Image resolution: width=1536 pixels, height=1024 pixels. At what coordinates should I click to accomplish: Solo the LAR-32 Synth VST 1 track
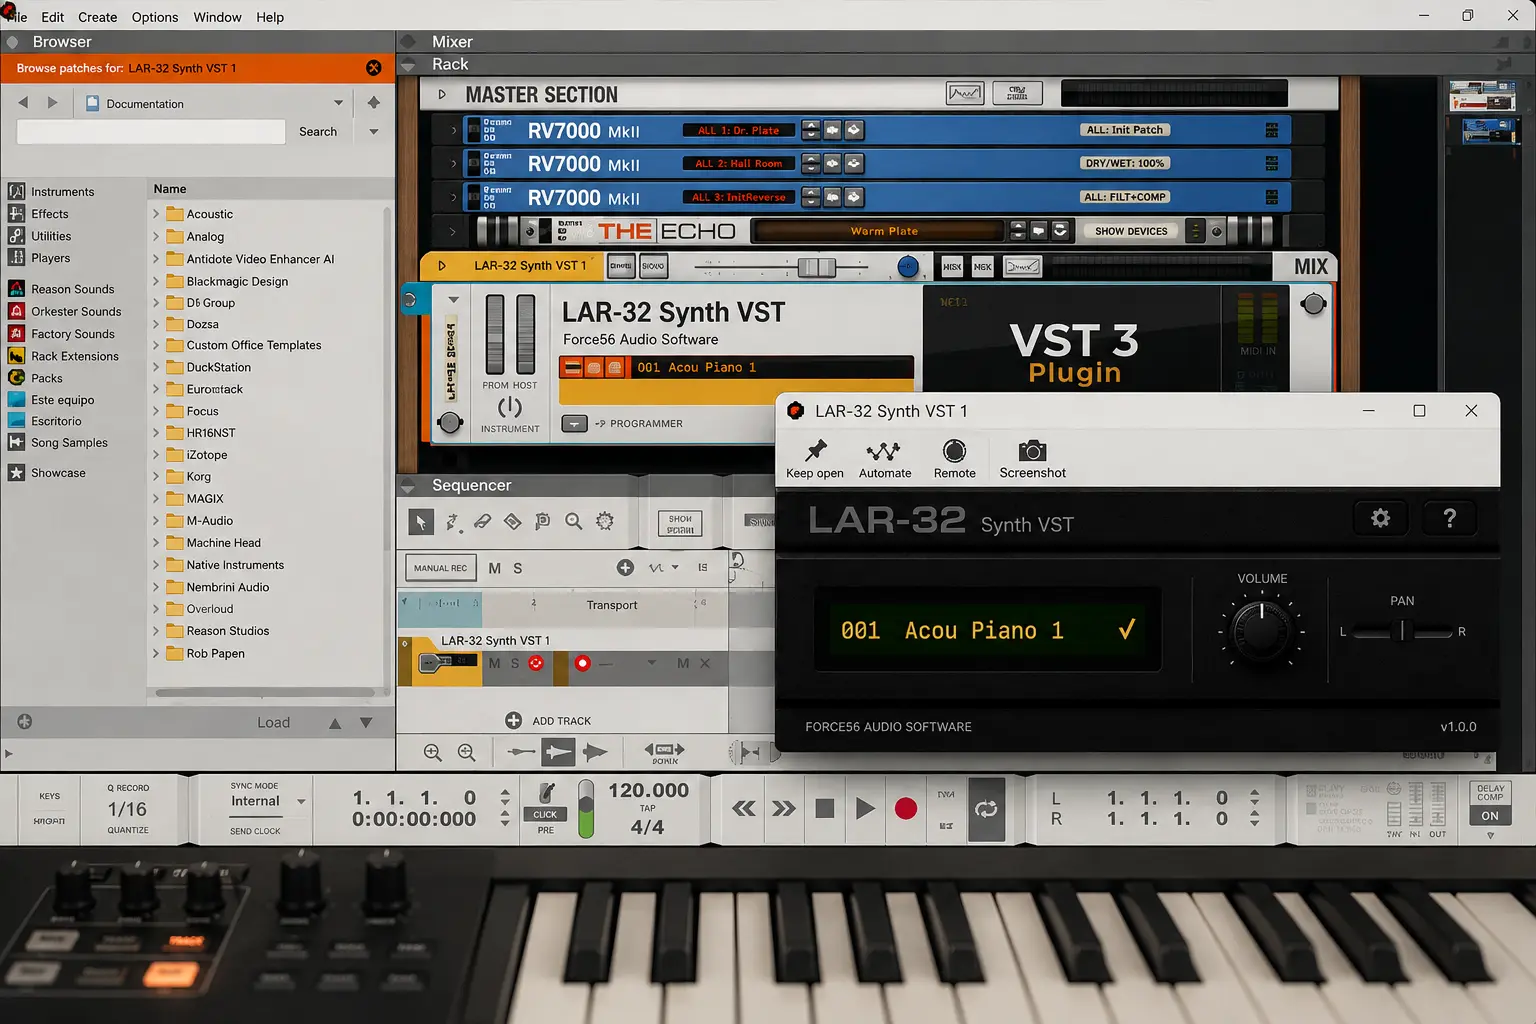point(515,663)
